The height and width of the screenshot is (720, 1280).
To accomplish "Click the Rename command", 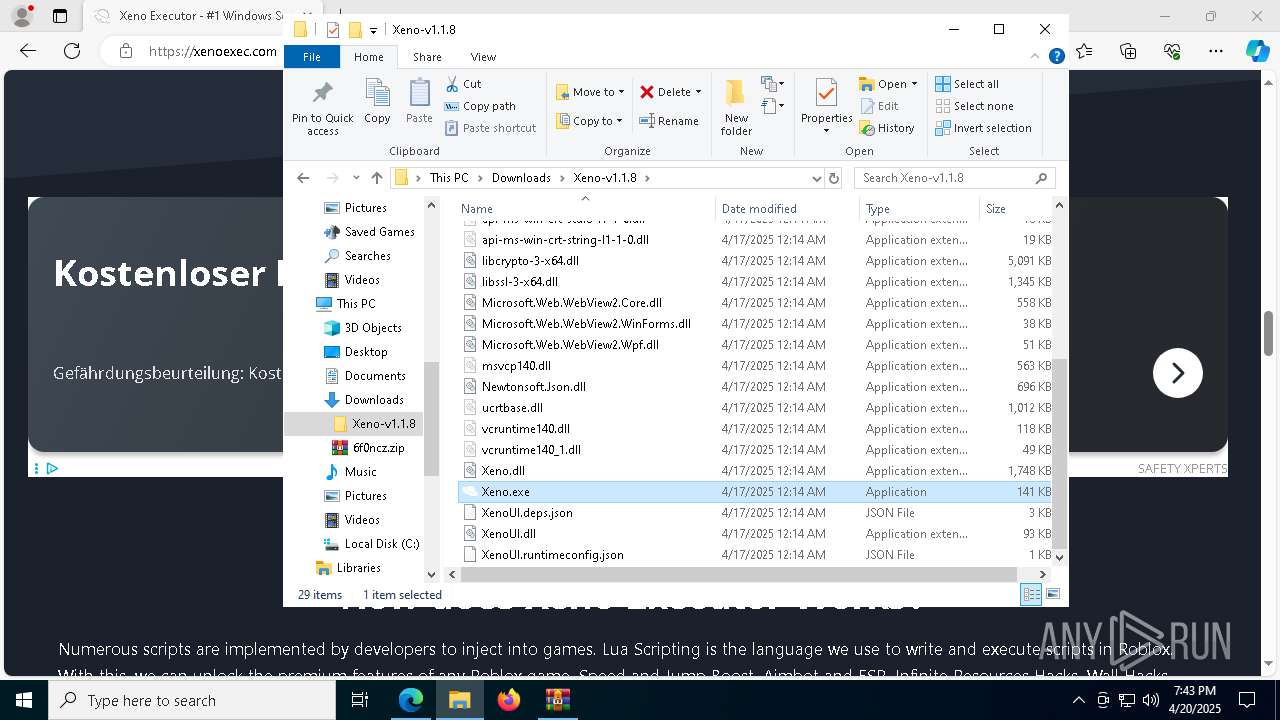I will [x=669, y=121].
